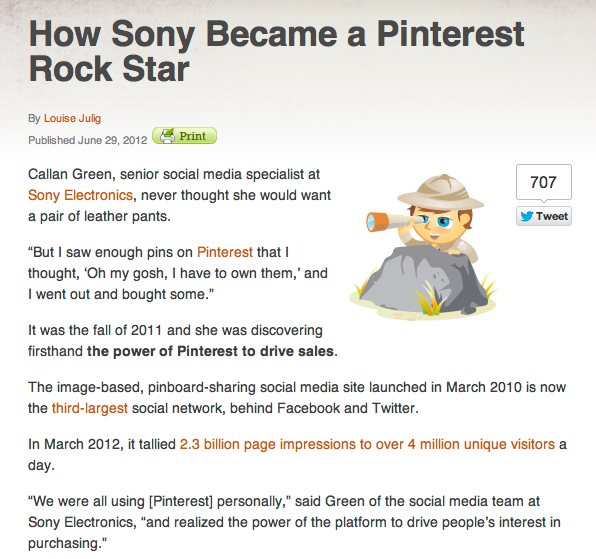Click the article headline about Sony
The image size is (596, 559).
[276, 51]
